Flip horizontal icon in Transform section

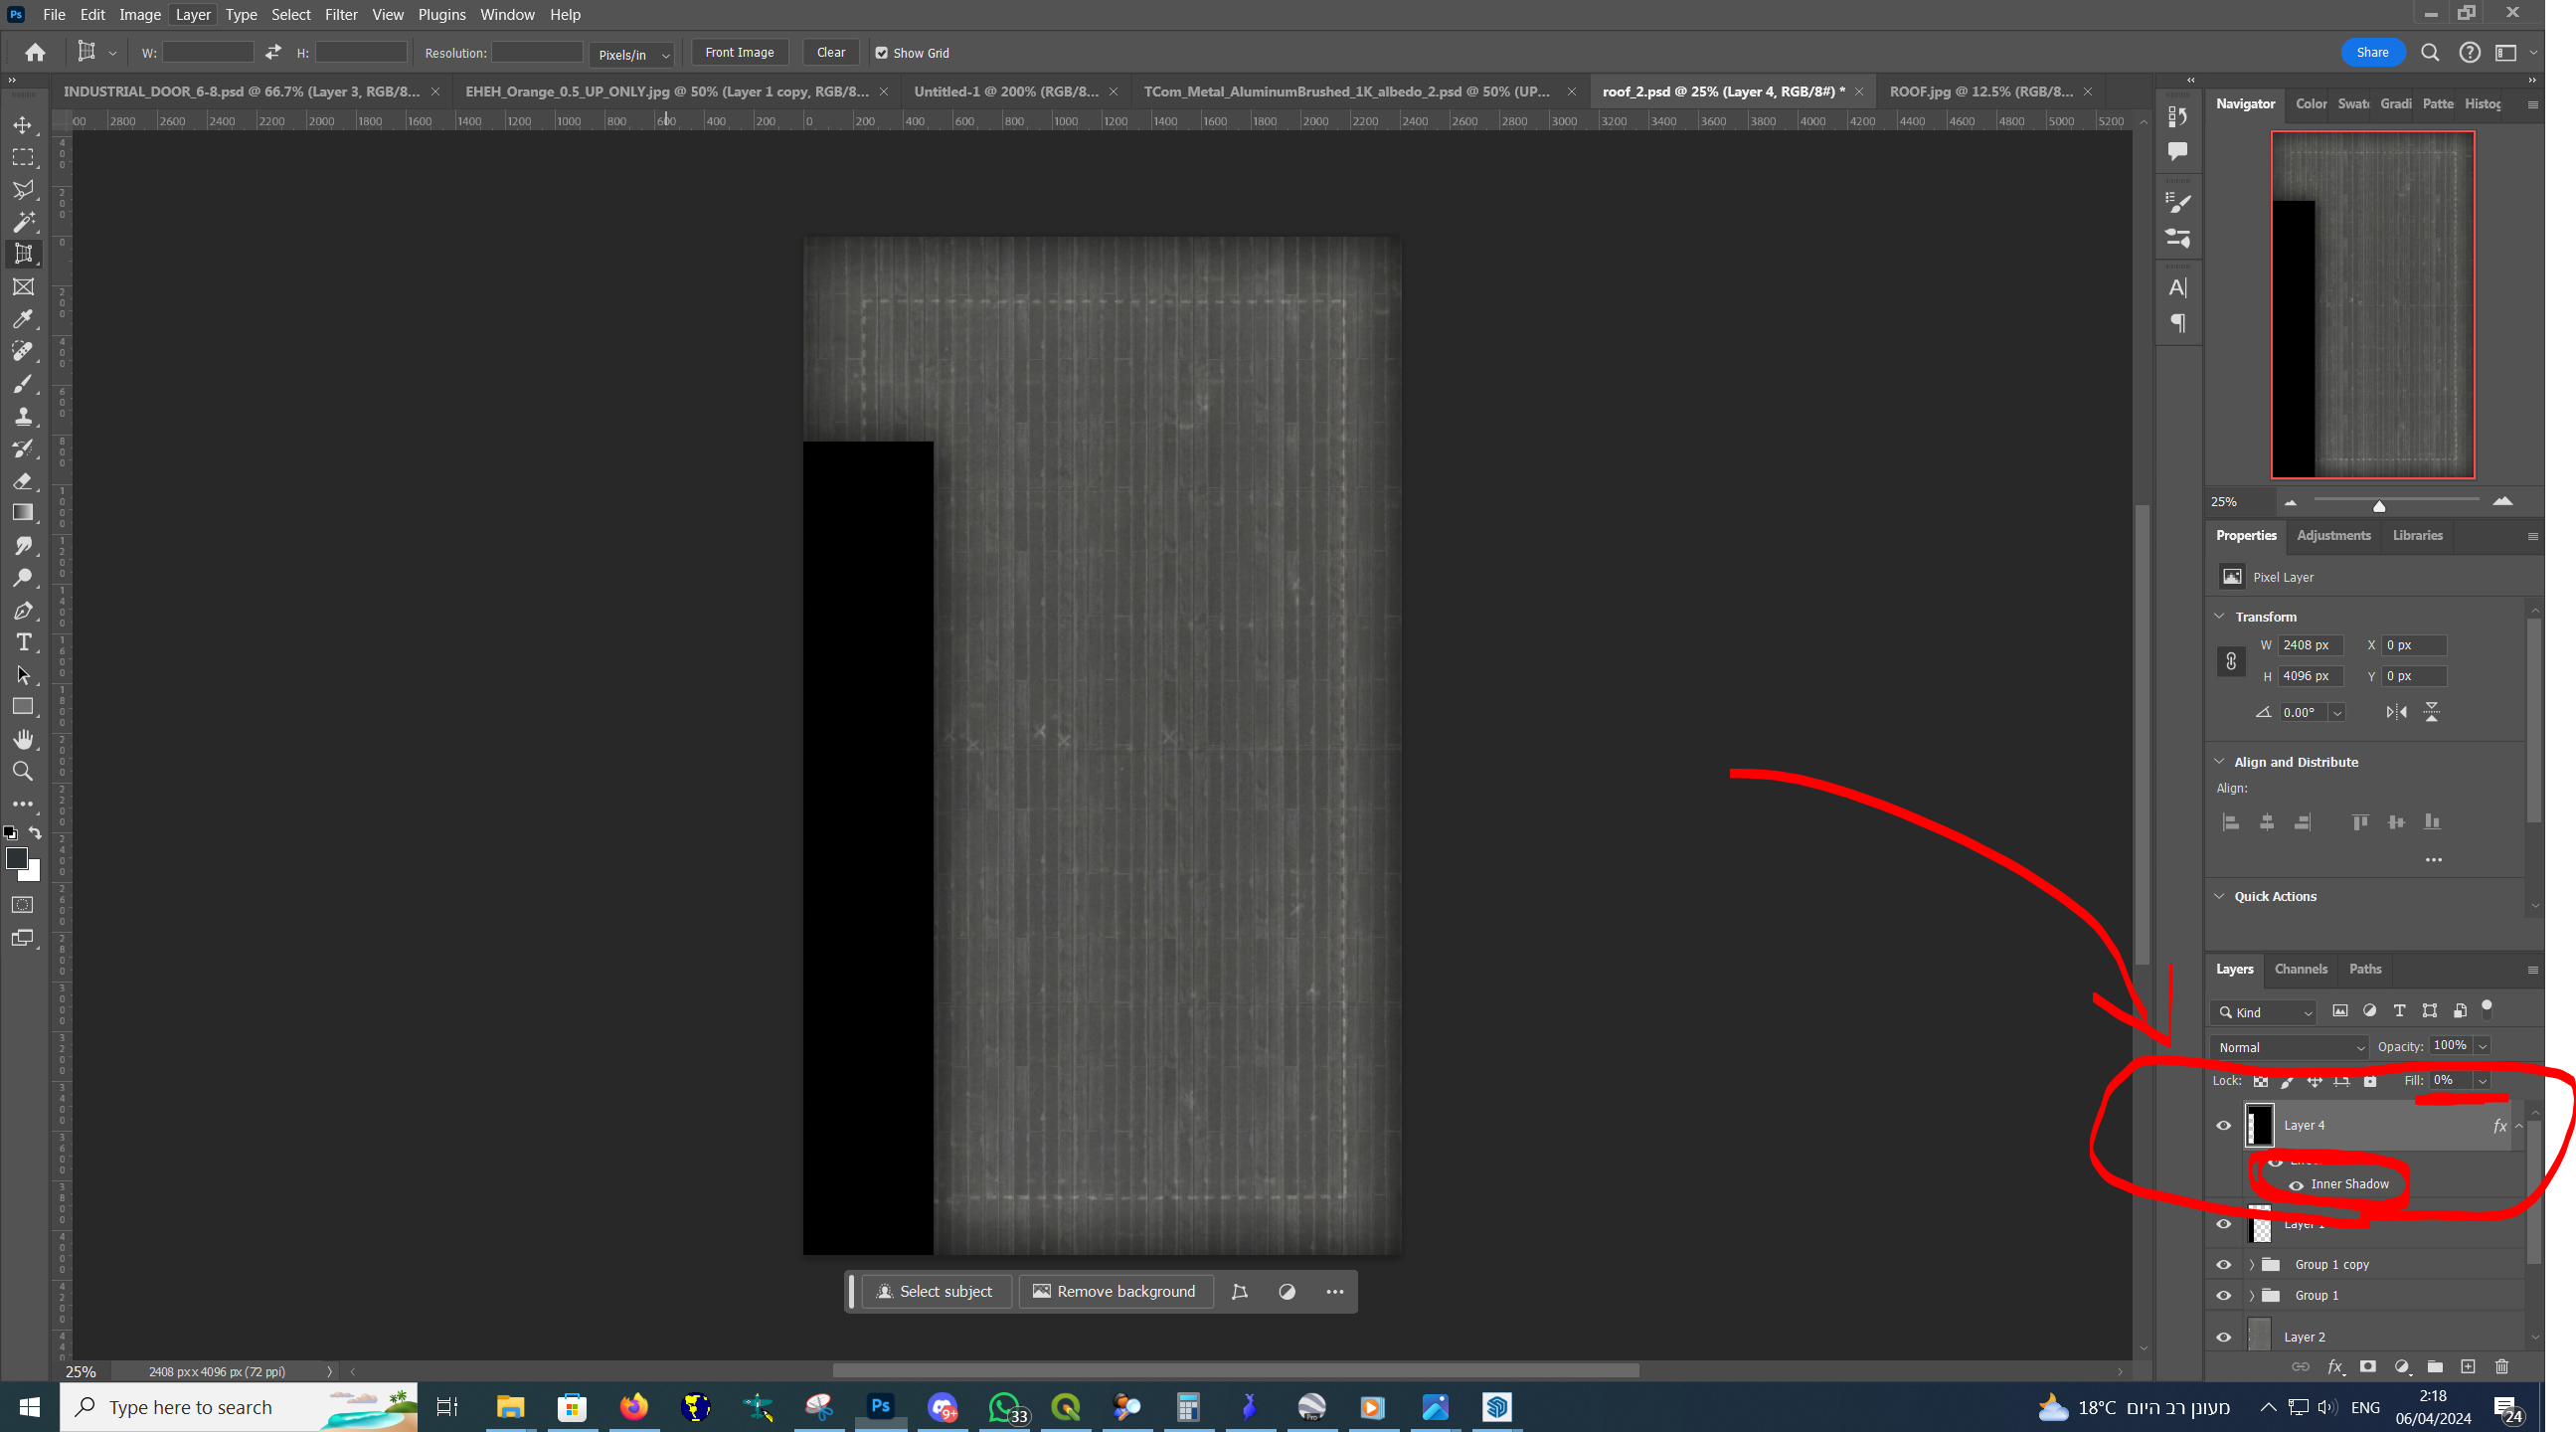click(x=2396, y=712)
